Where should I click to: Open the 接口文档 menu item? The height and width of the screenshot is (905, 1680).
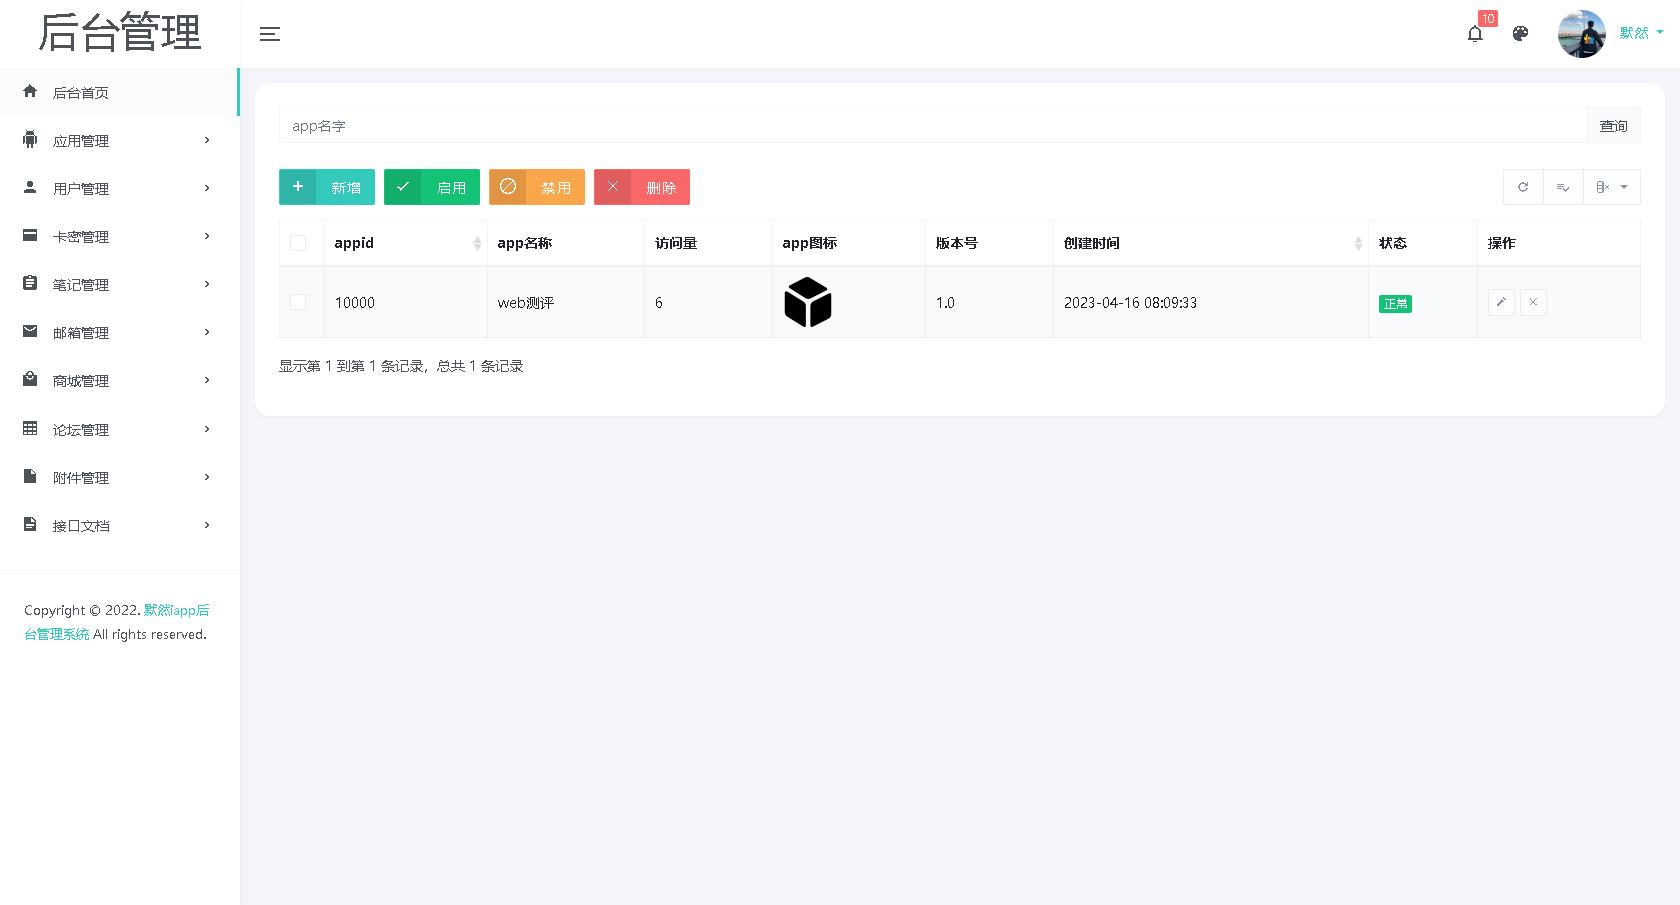click(x=81, y=525)
